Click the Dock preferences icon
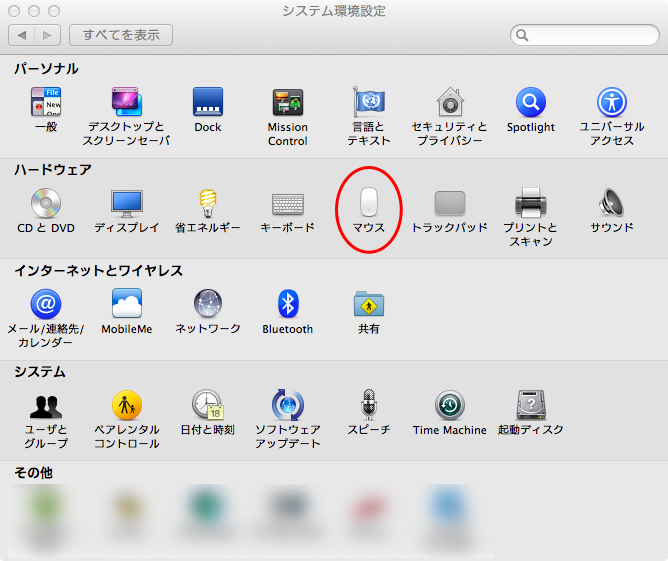Screen dimensions: 668x561 coord(208,103)
